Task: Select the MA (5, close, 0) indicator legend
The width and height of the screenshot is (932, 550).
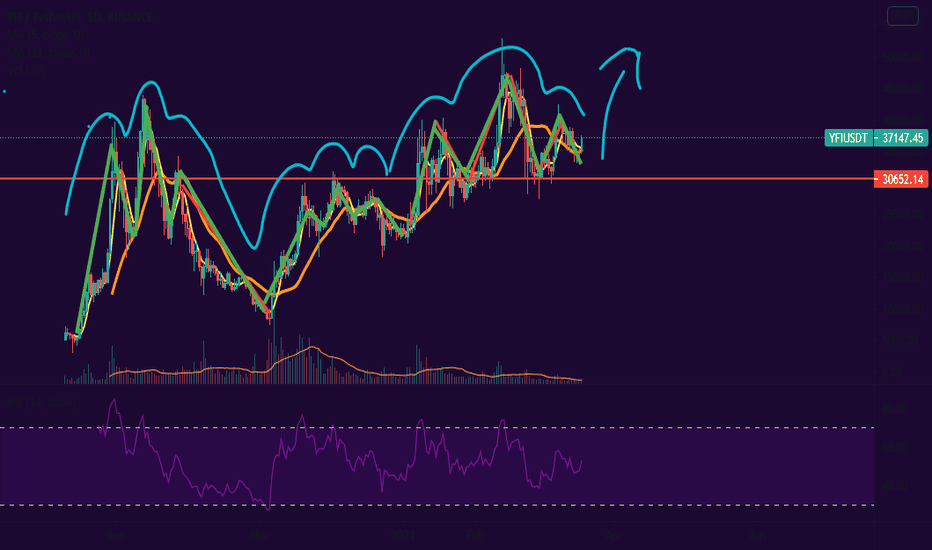Action: tap(45, 35)
